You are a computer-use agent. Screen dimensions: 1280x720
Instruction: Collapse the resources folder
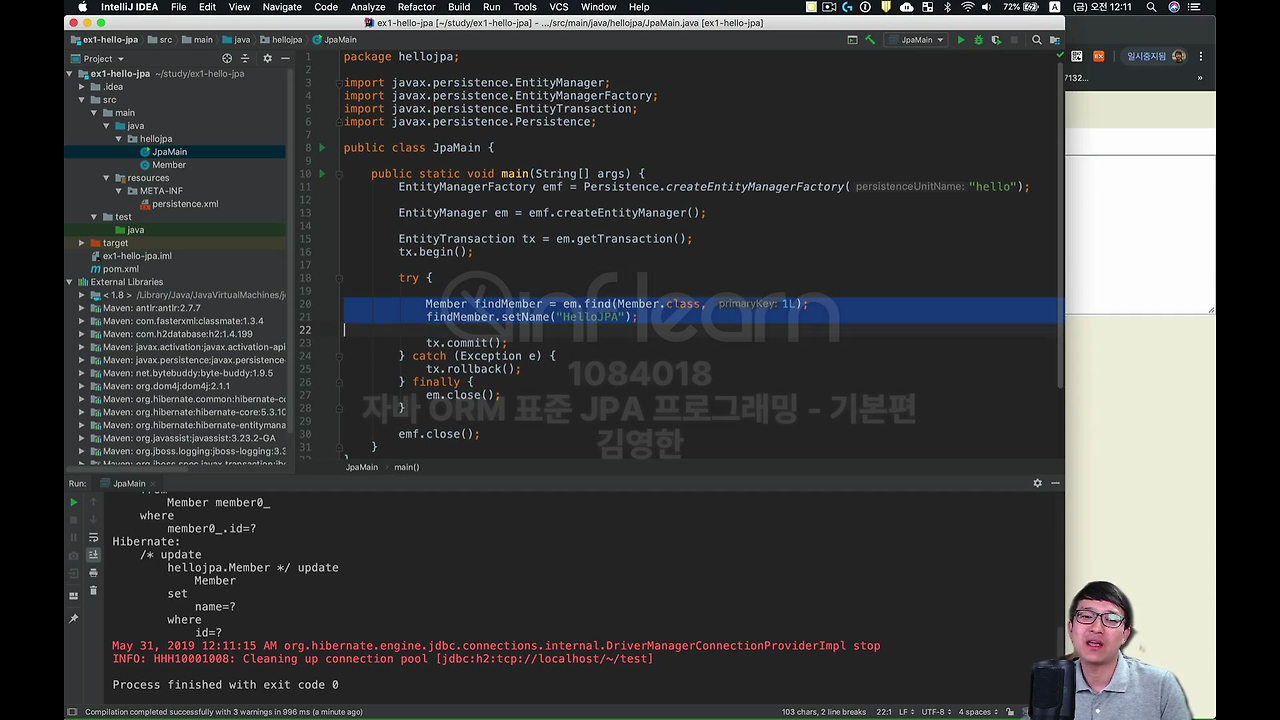tap(107, 178)
